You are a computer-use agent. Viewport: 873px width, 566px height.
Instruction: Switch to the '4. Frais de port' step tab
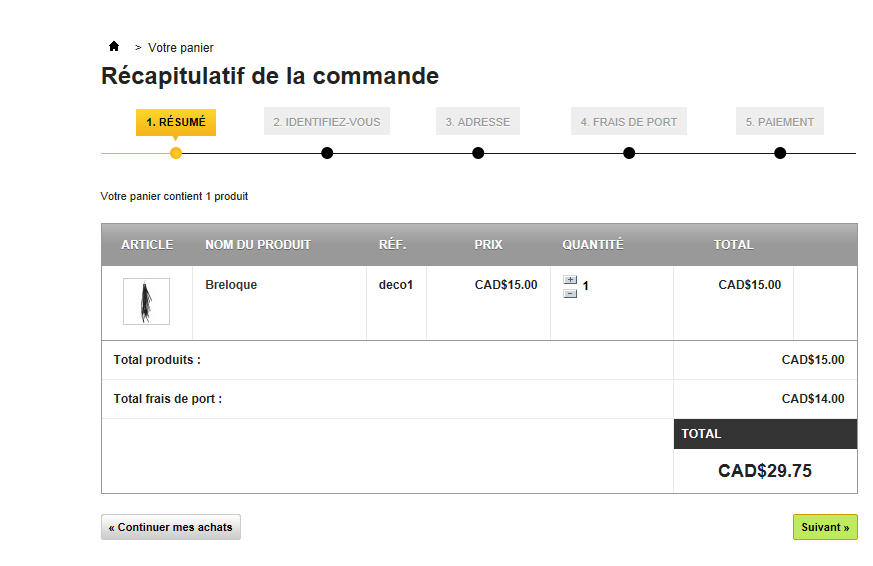629,122
